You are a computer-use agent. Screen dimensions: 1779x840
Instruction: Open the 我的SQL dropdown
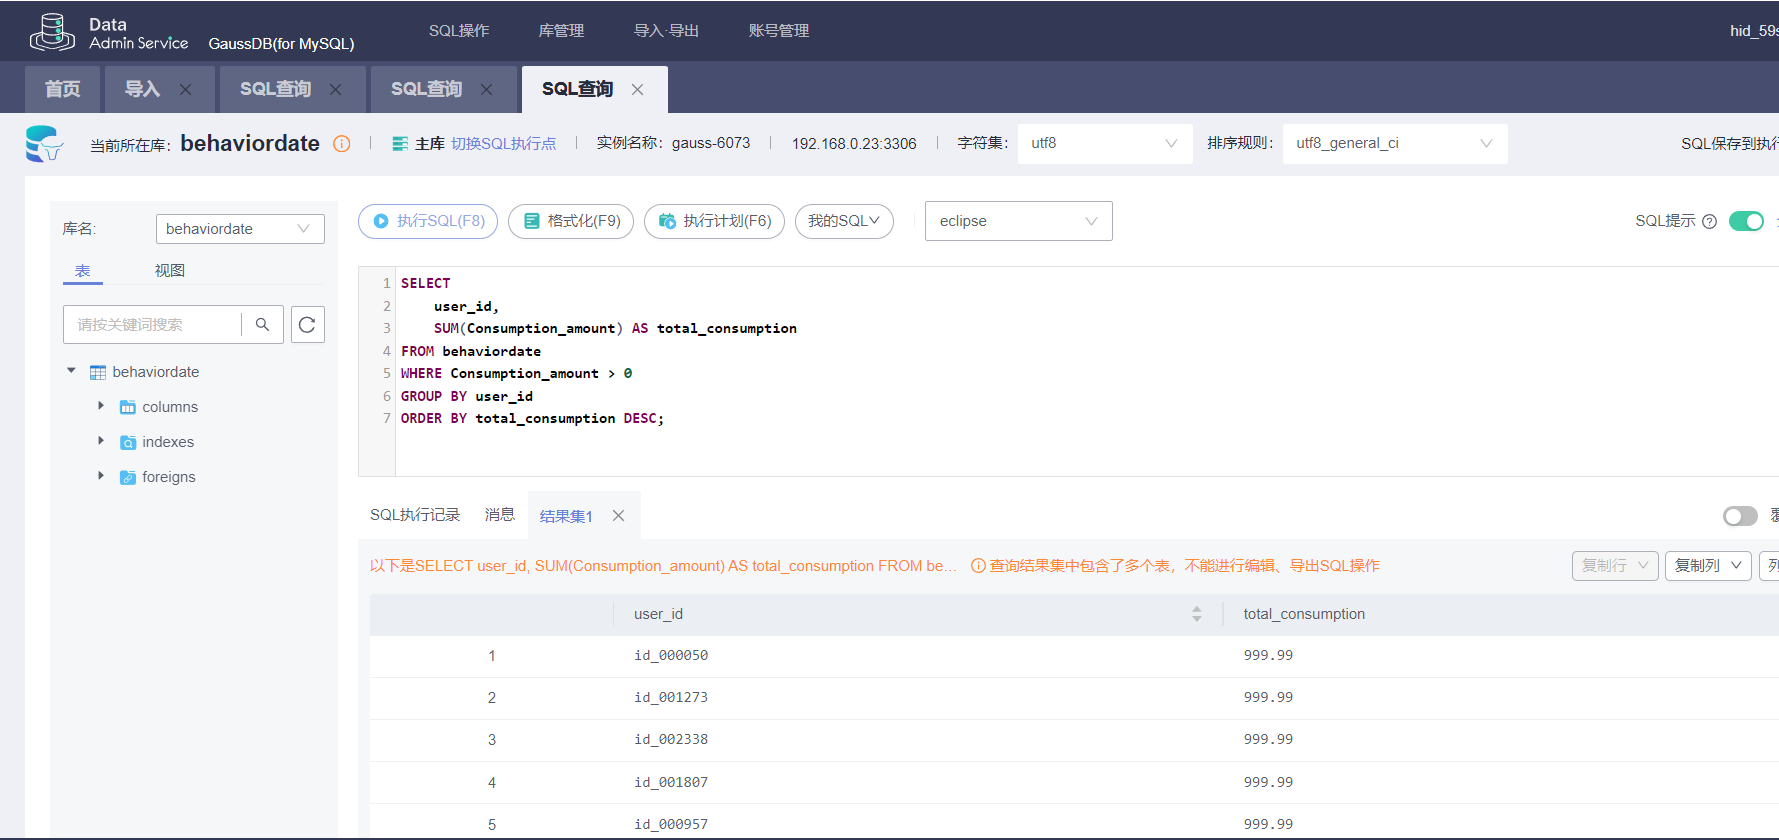tap(844, 221)
